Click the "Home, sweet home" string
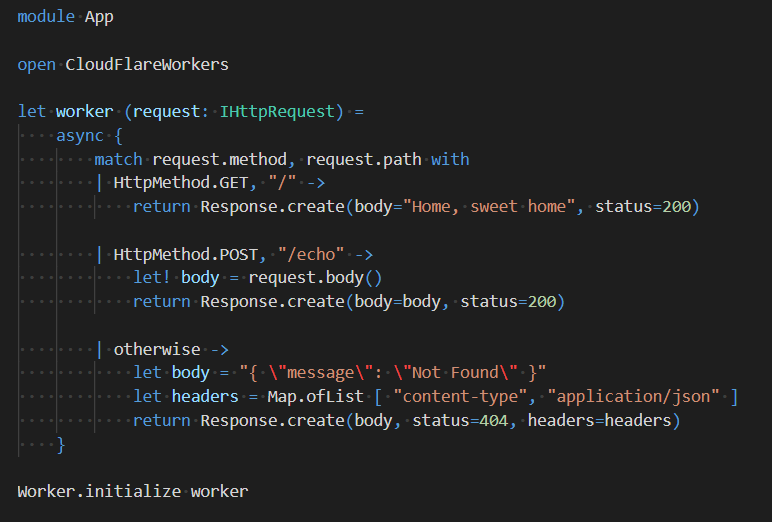 (489, 206)
